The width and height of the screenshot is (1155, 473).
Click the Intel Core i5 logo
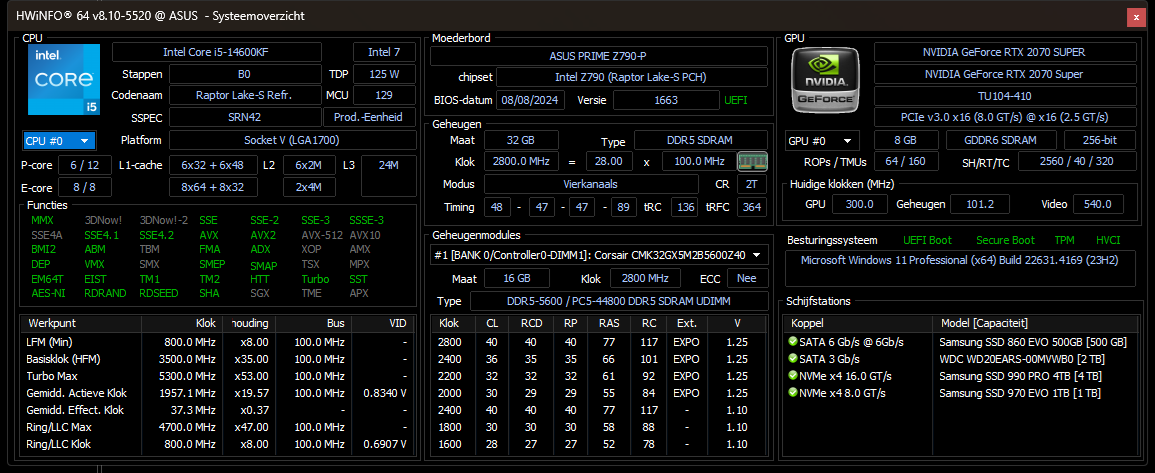(x=64, y=80)
